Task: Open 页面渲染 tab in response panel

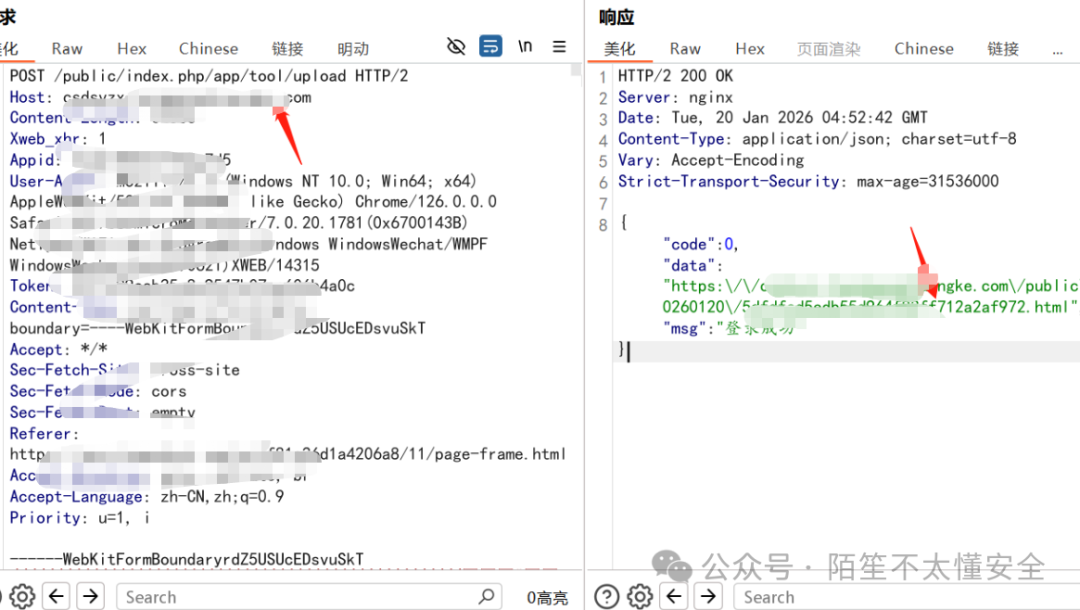Action: [x=829, y=49]
